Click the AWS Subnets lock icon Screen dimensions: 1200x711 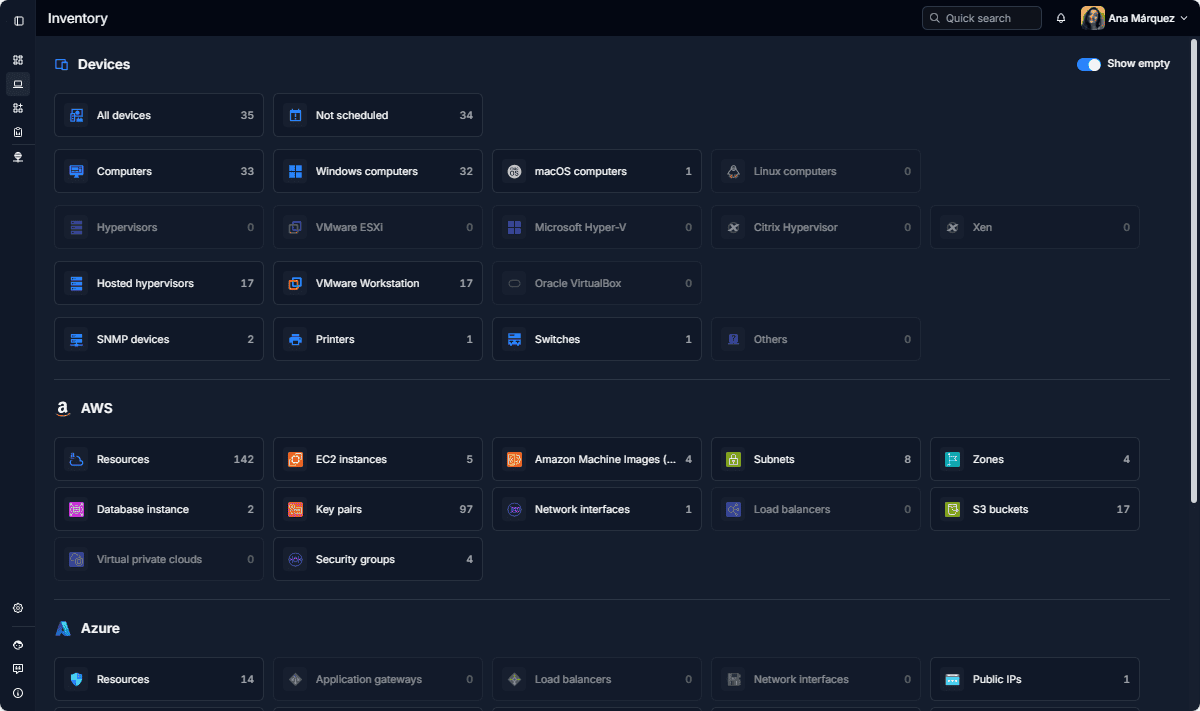(x=733, y=459)
